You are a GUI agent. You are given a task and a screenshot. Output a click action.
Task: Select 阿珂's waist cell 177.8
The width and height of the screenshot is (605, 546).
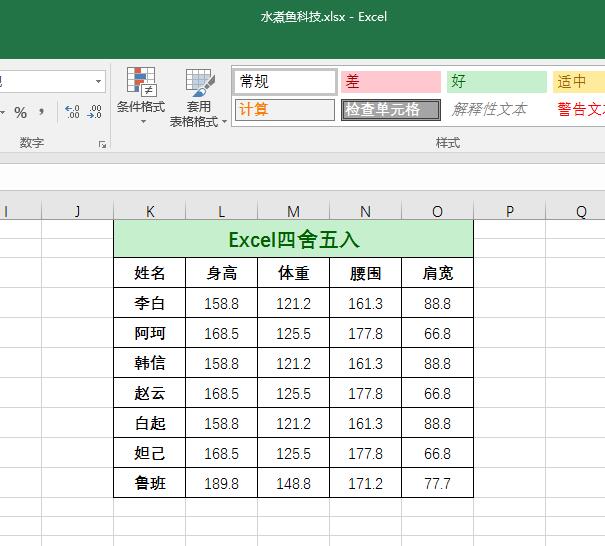pos(365,333)
